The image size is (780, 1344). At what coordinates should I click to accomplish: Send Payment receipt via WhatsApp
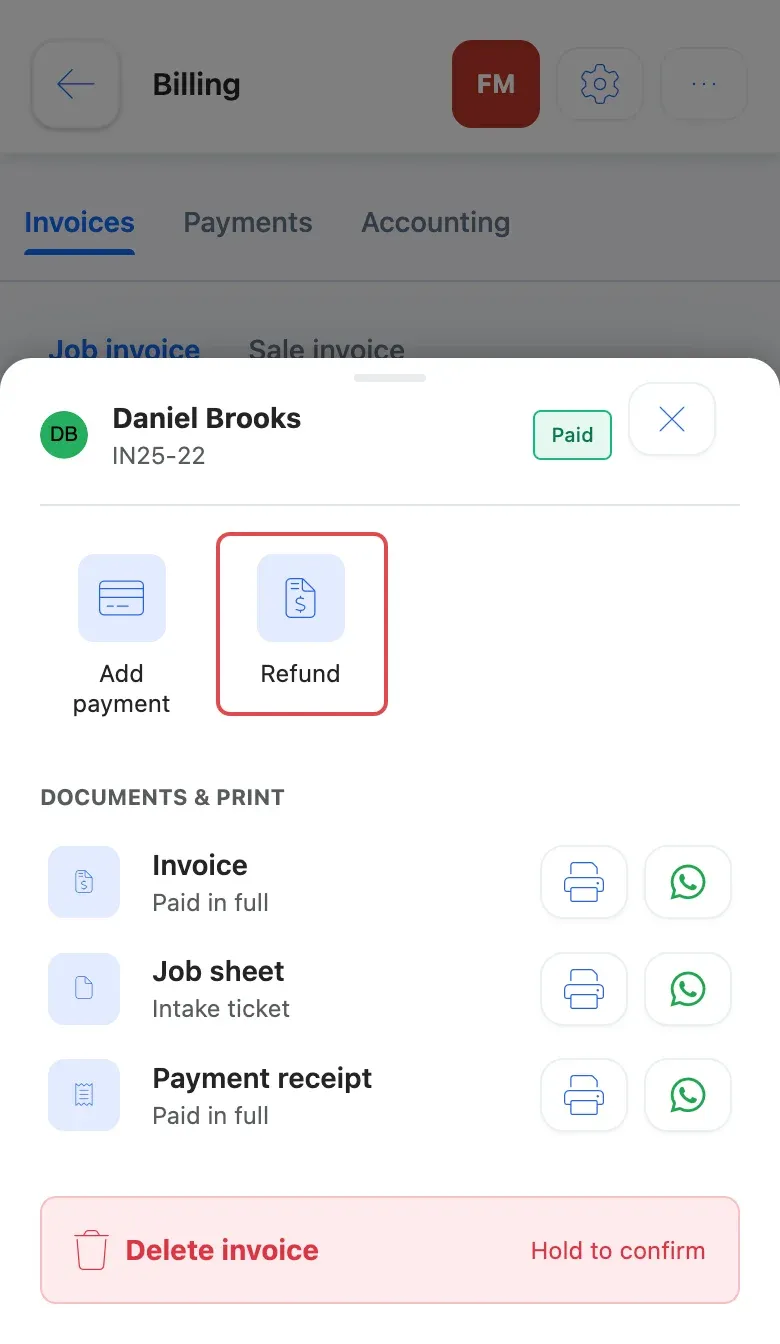[688, 1095]
